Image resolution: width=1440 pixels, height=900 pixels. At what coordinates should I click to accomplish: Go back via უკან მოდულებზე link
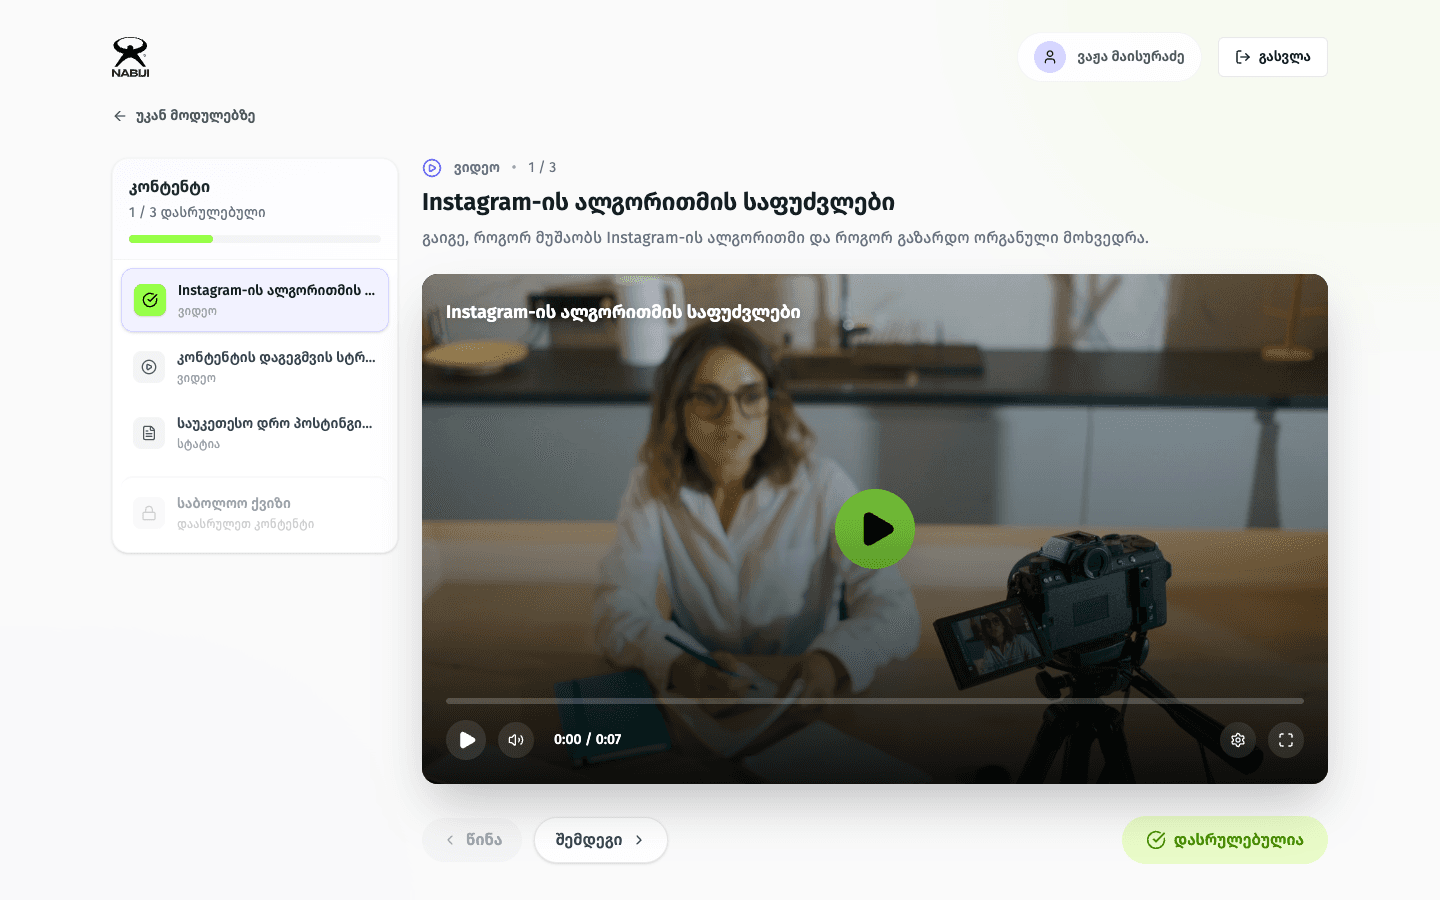click(184, 116)
